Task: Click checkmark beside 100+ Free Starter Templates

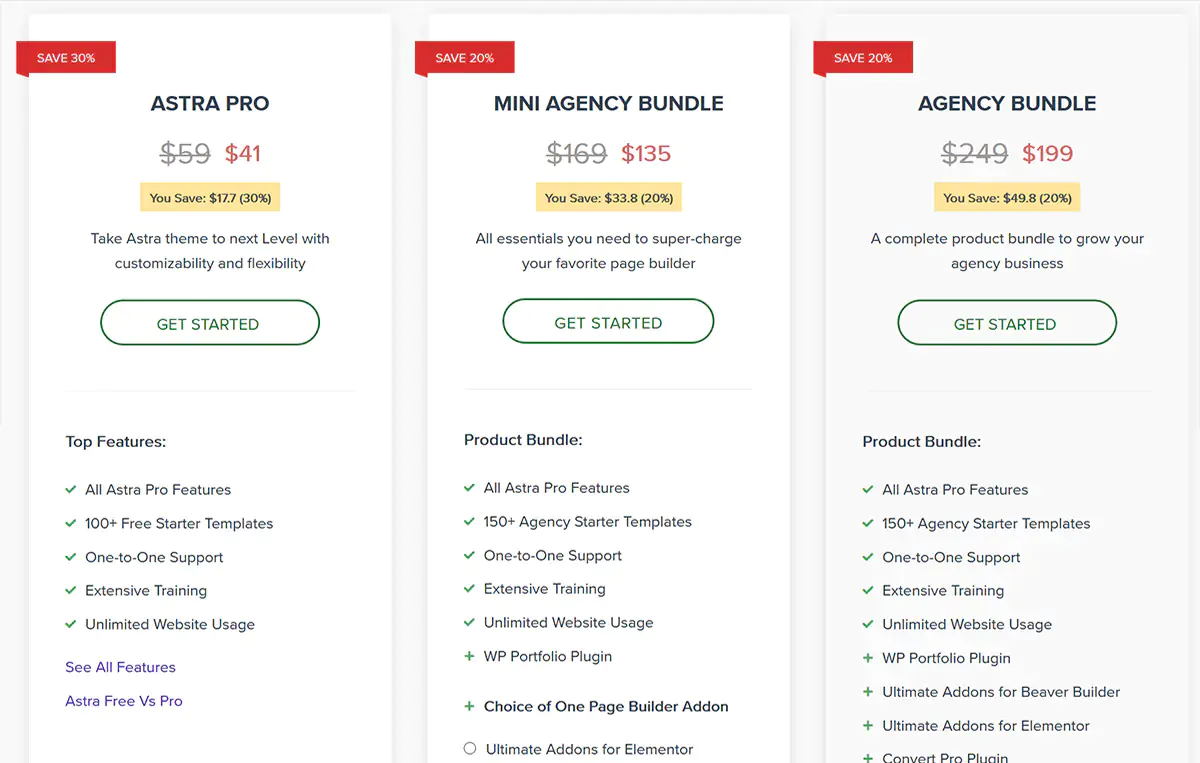Action: pyautogui.click(x=71, y=523)
